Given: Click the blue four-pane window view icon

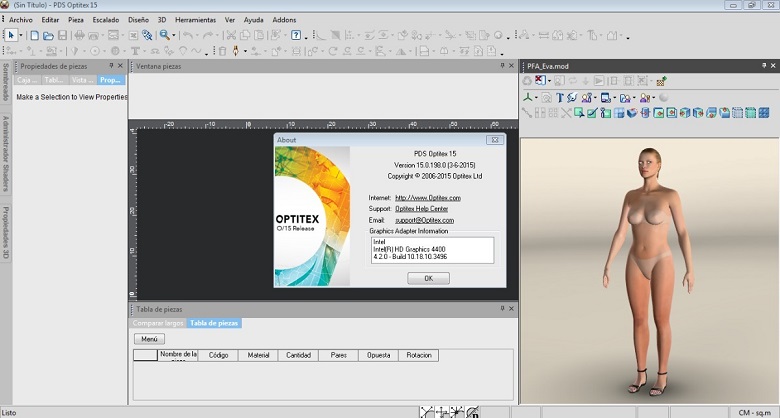Looking at the screenshot, I should [x=619, y=113].
